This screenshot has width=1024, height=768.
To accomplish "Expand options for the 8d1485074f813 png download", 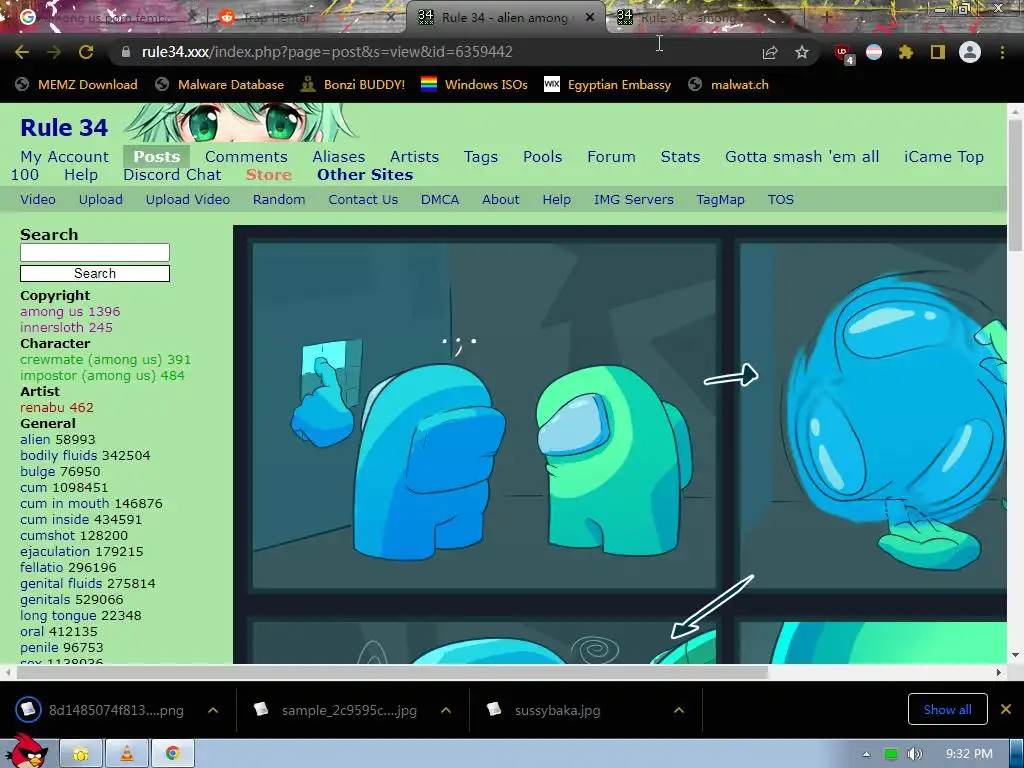I will click(x=213, y=710).
